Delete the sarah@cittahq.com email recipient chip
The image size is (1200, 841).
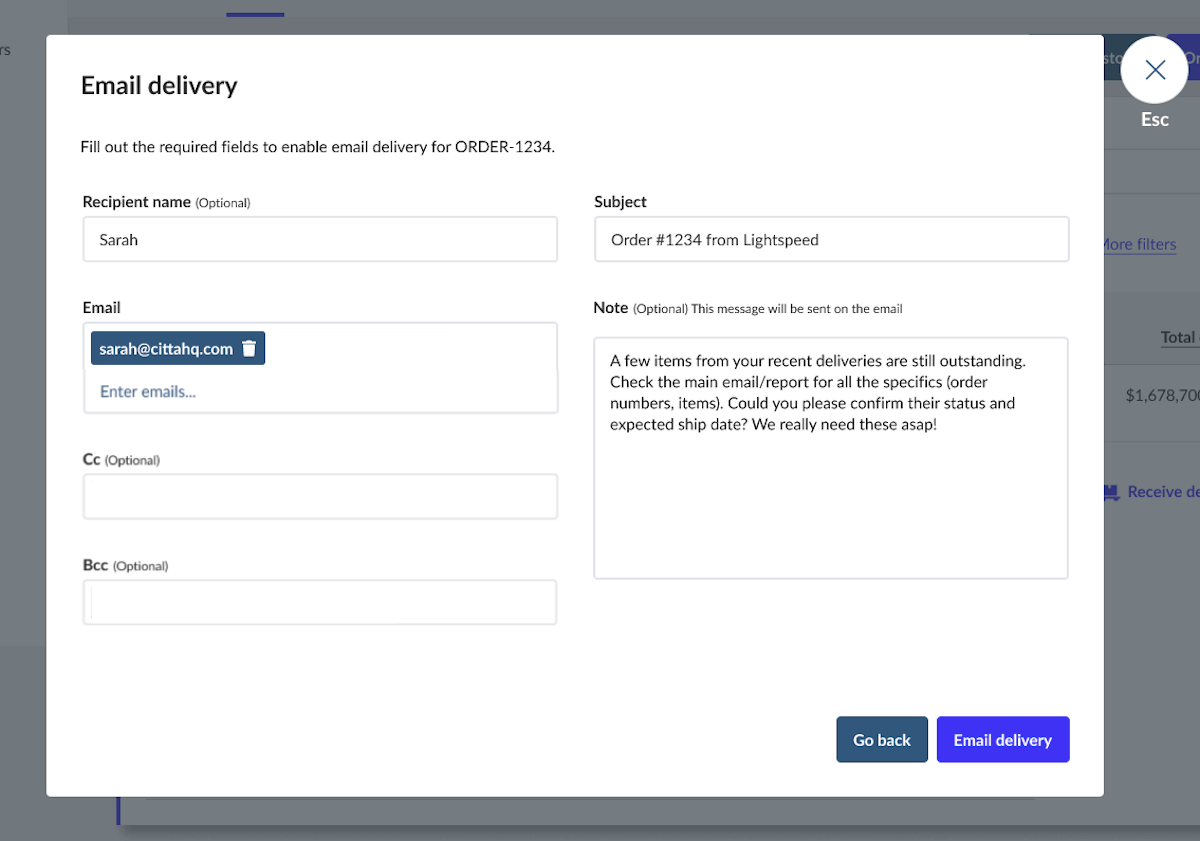pyautogui.click(x=248, y=348)
